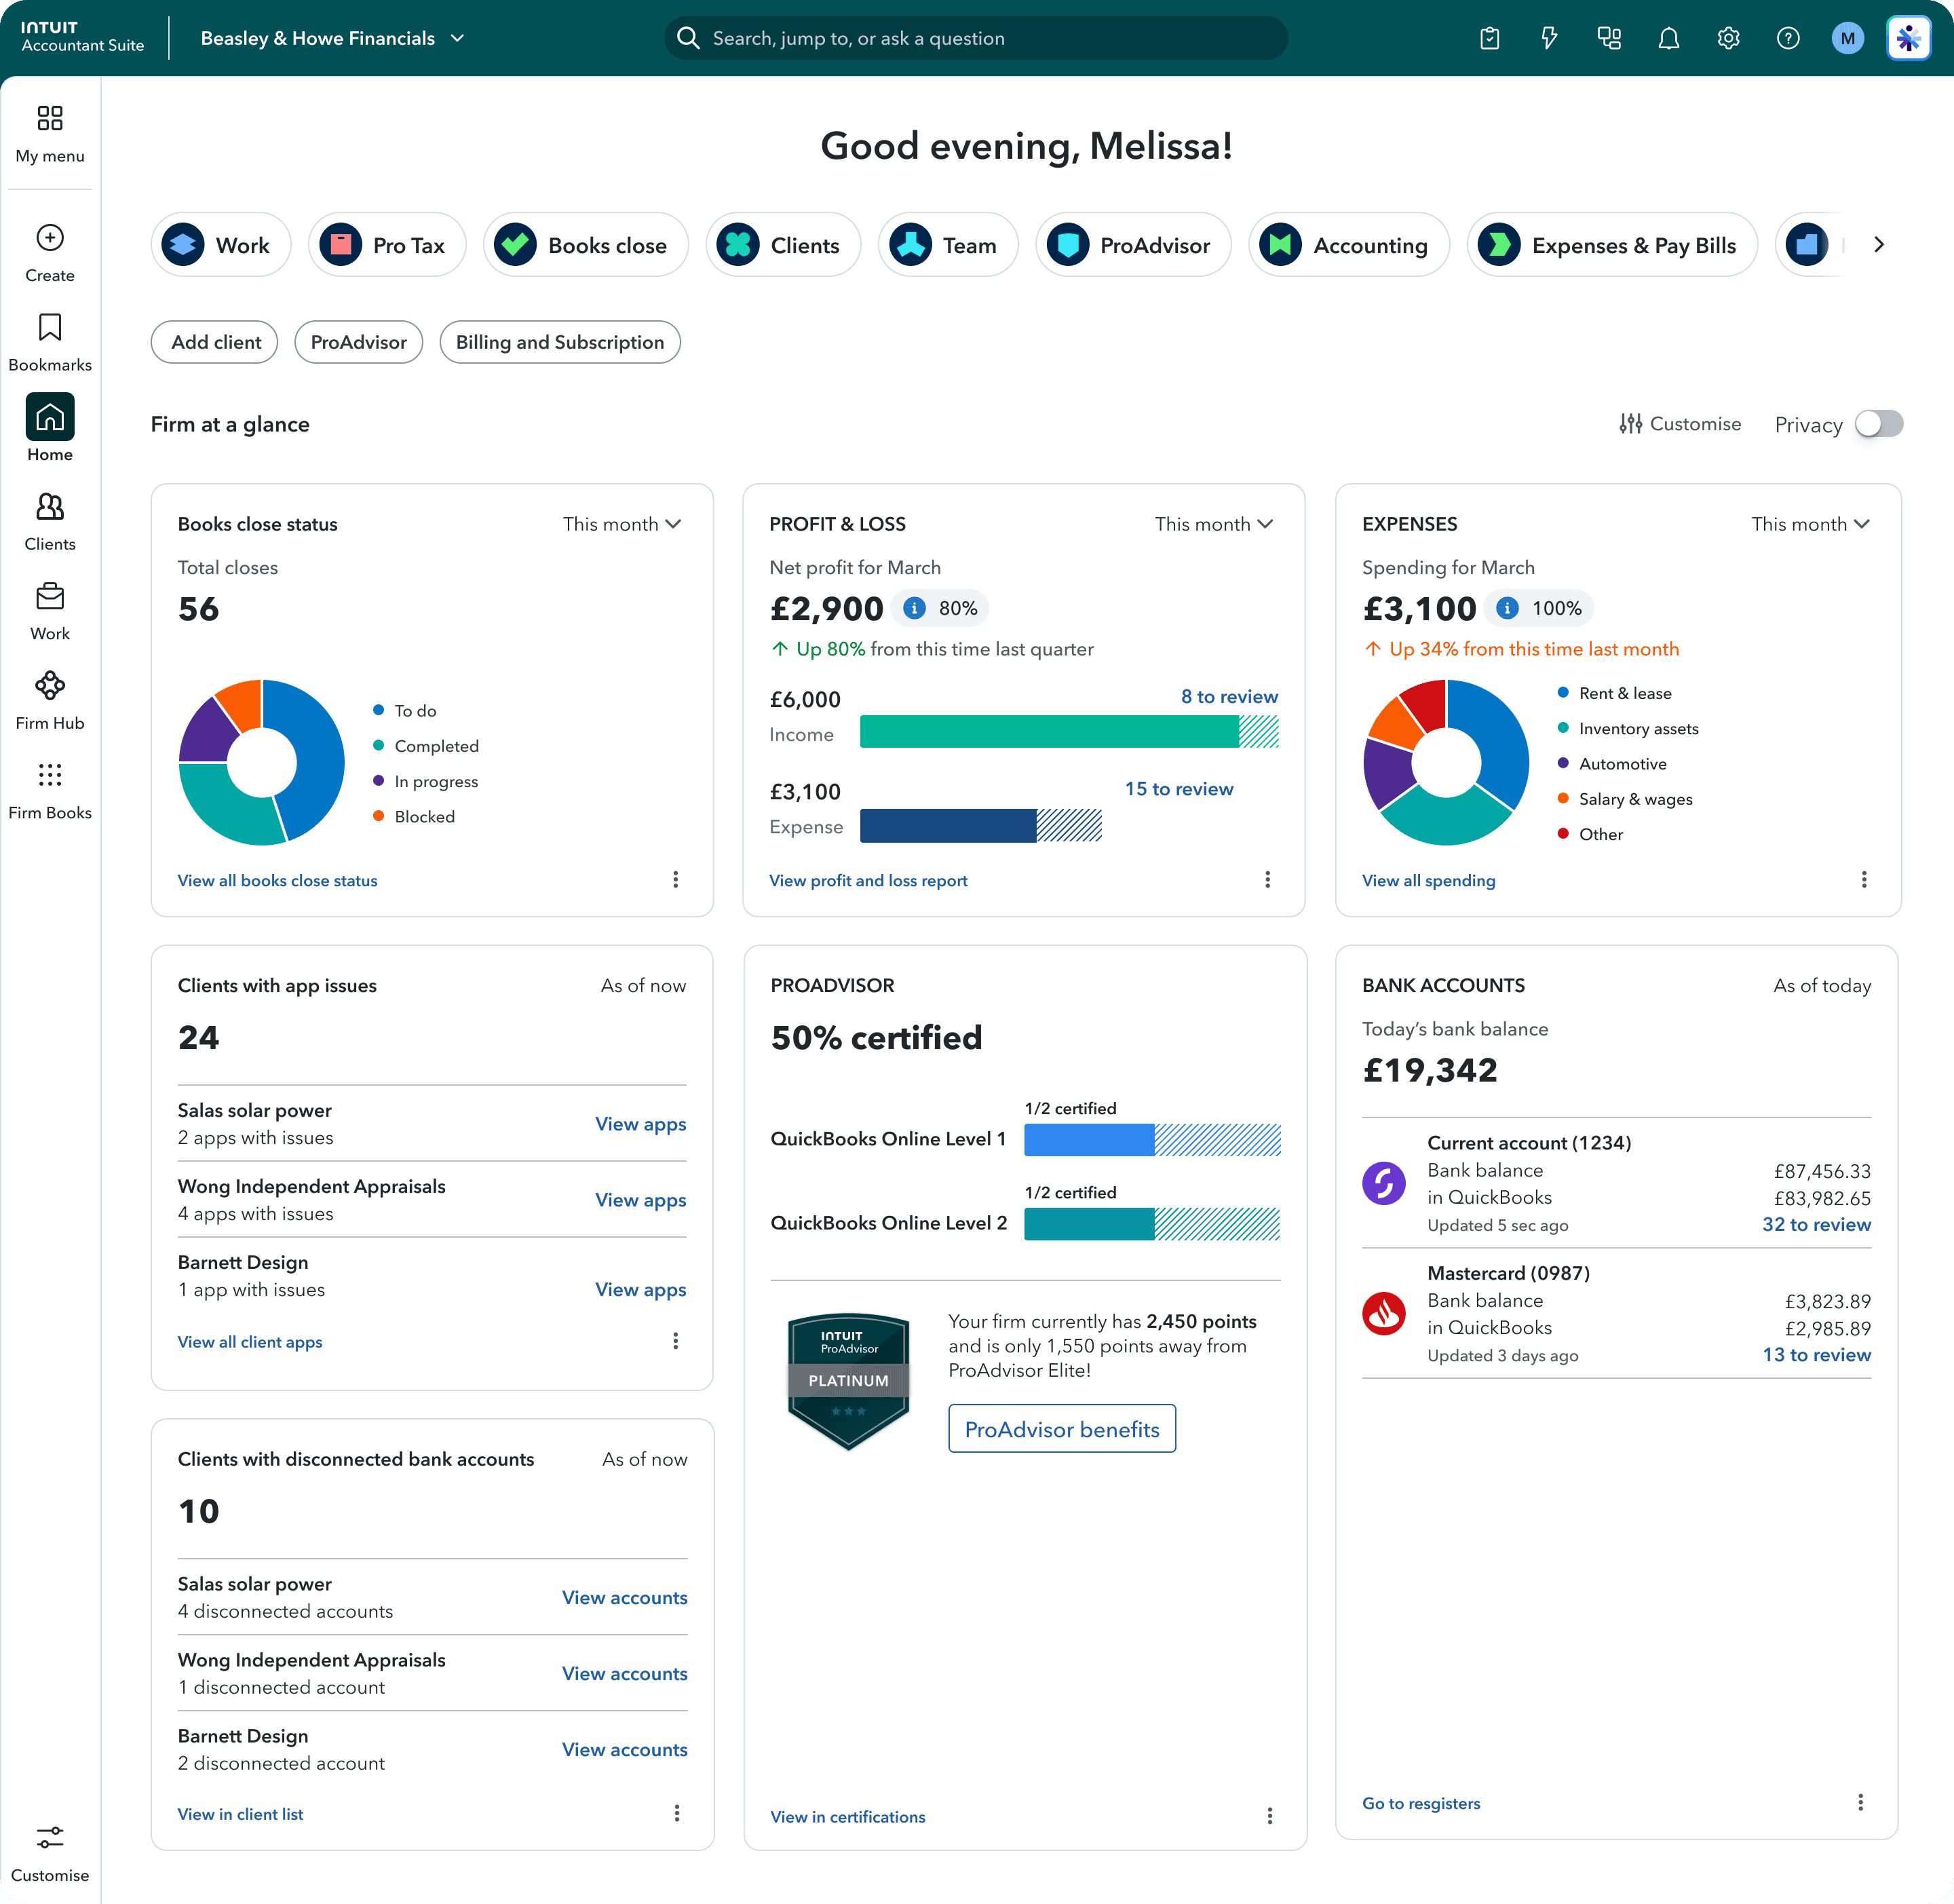Open the help question mark icon

1788,39
